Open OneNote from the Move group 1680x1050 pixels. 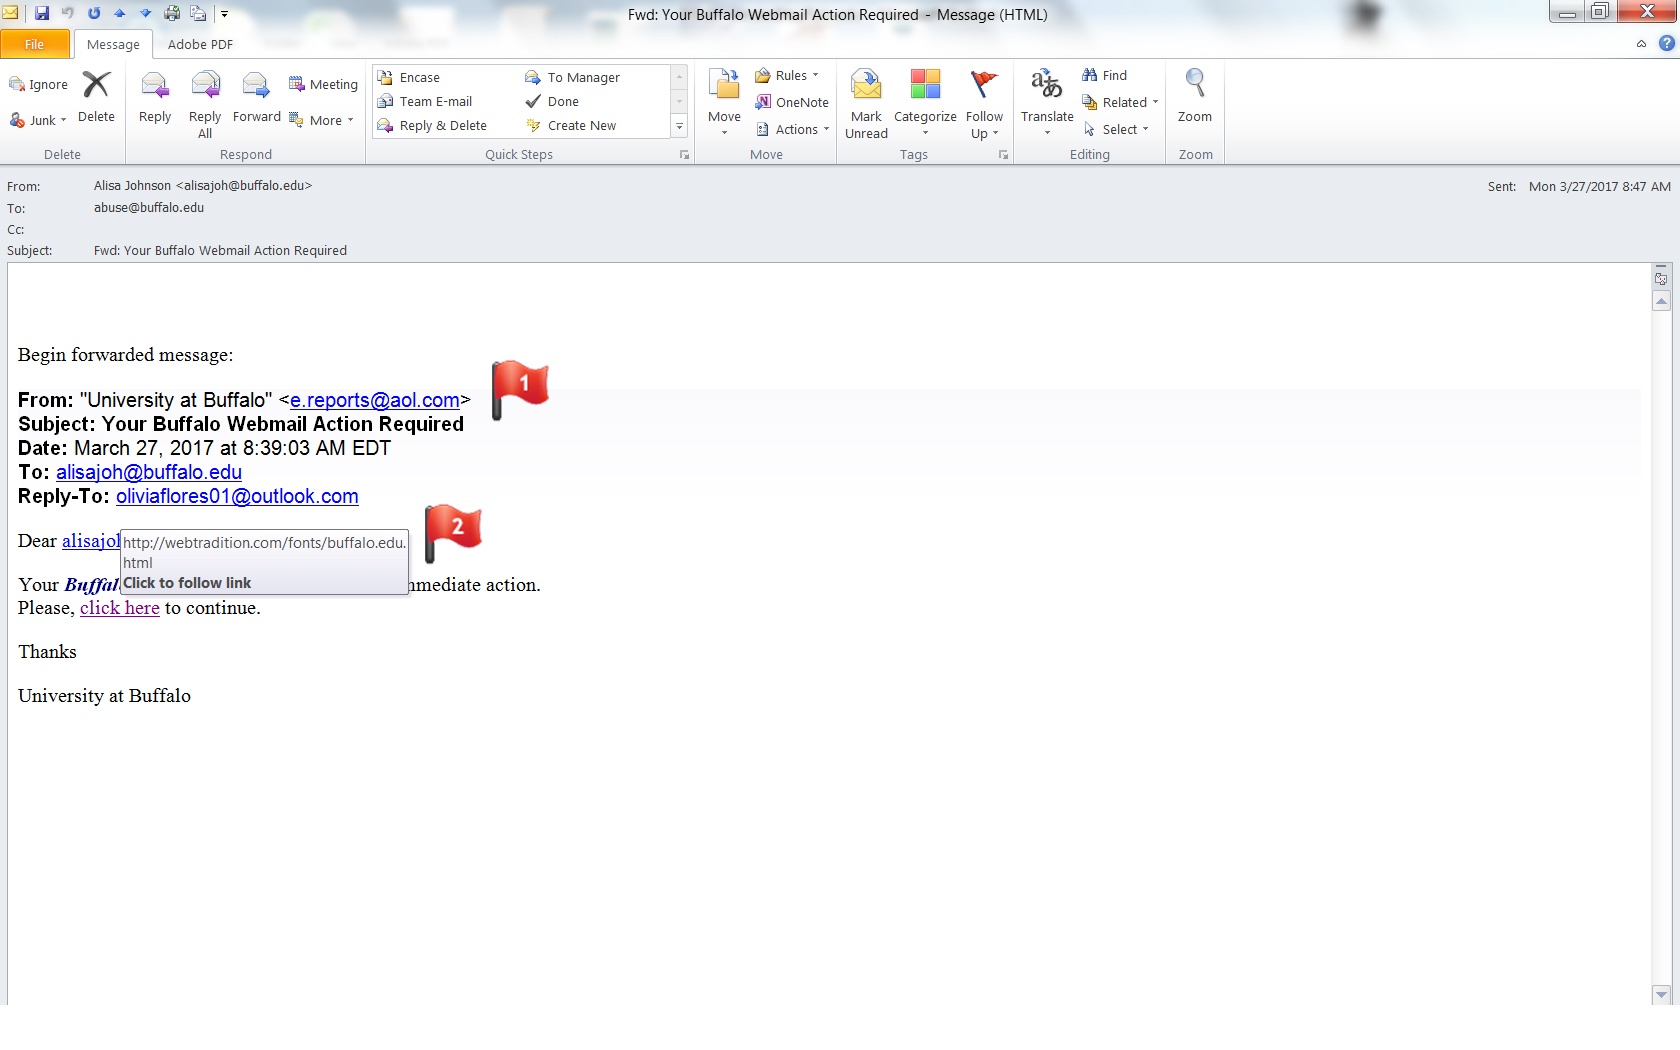[x=792, y=102]
